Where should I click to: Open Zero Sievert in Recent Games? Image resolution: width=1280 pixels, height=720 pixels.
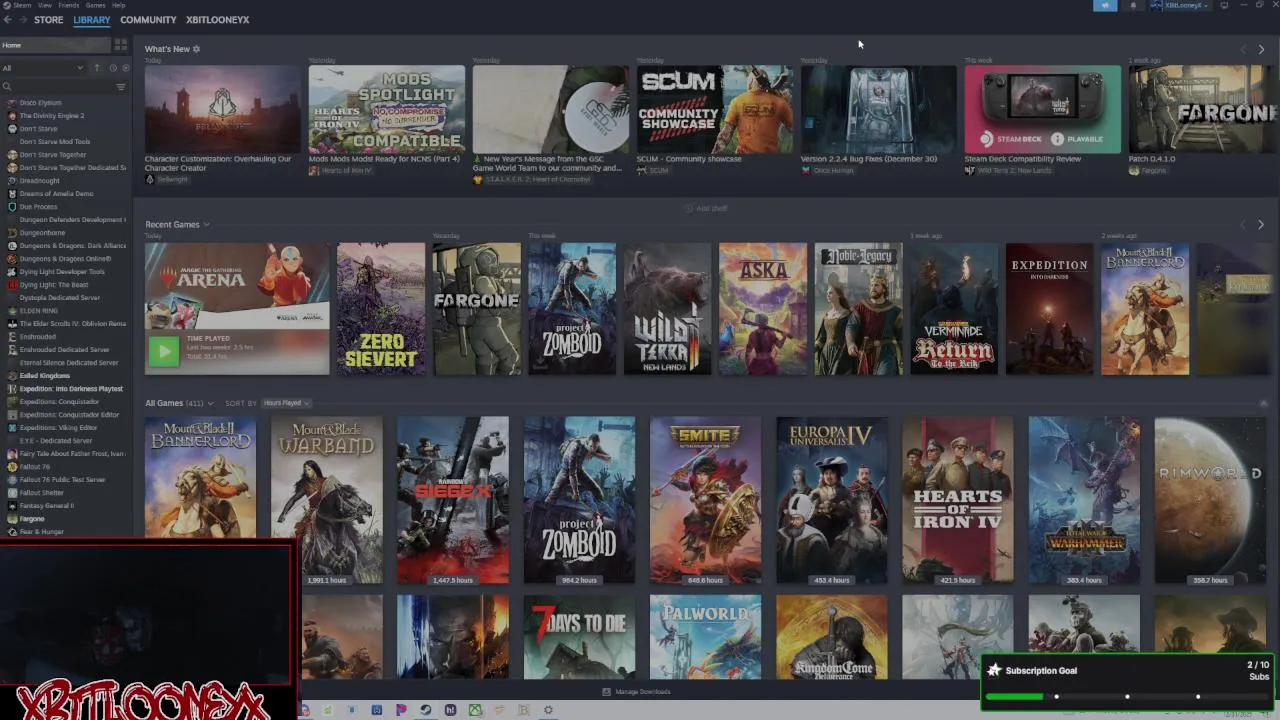(381, 309)
